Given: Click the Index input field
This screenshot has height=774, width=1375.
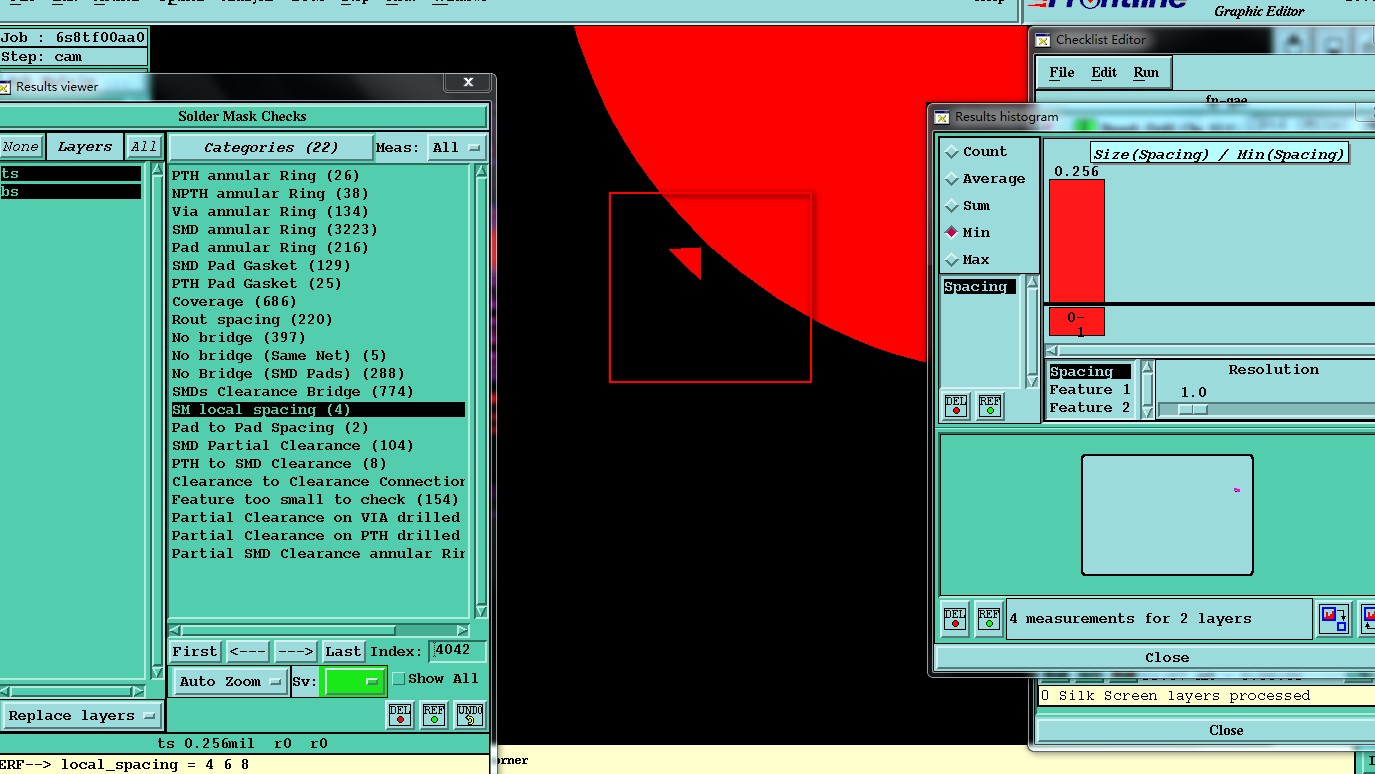Looking at the screenshot, I should click(x=458, y=651).
